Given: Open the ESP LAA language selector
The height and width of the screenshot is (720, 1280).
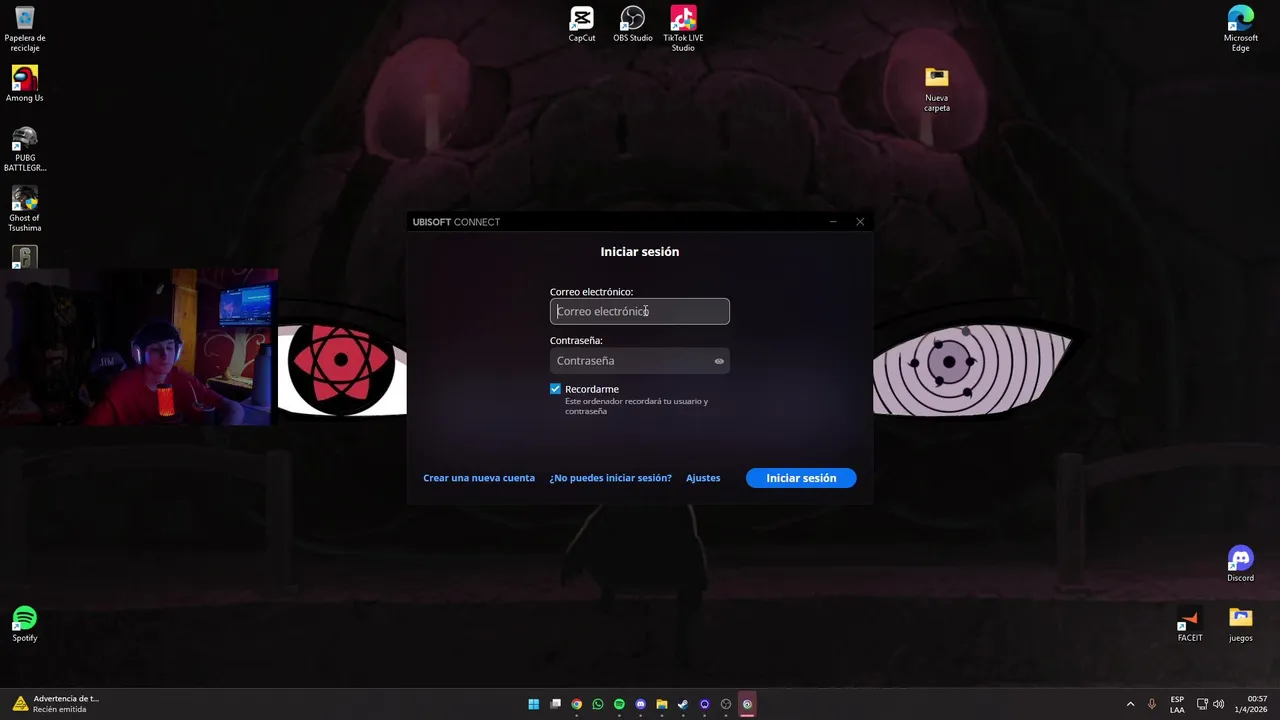Looking at the screenshot, I should pos(1177,704).
